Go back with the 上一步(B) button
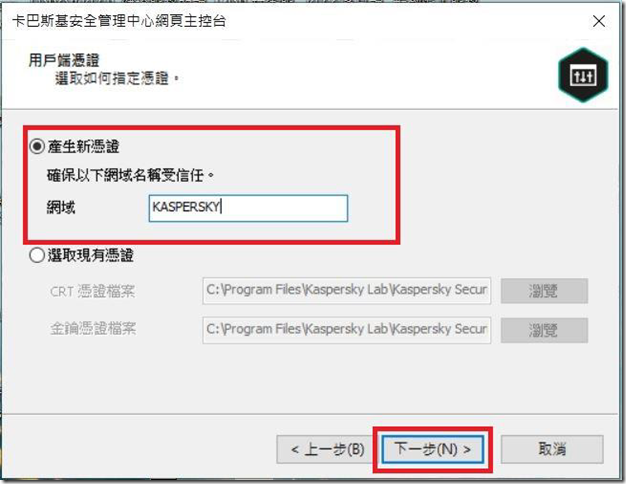 pyautogui.click(x=327, y=450)
